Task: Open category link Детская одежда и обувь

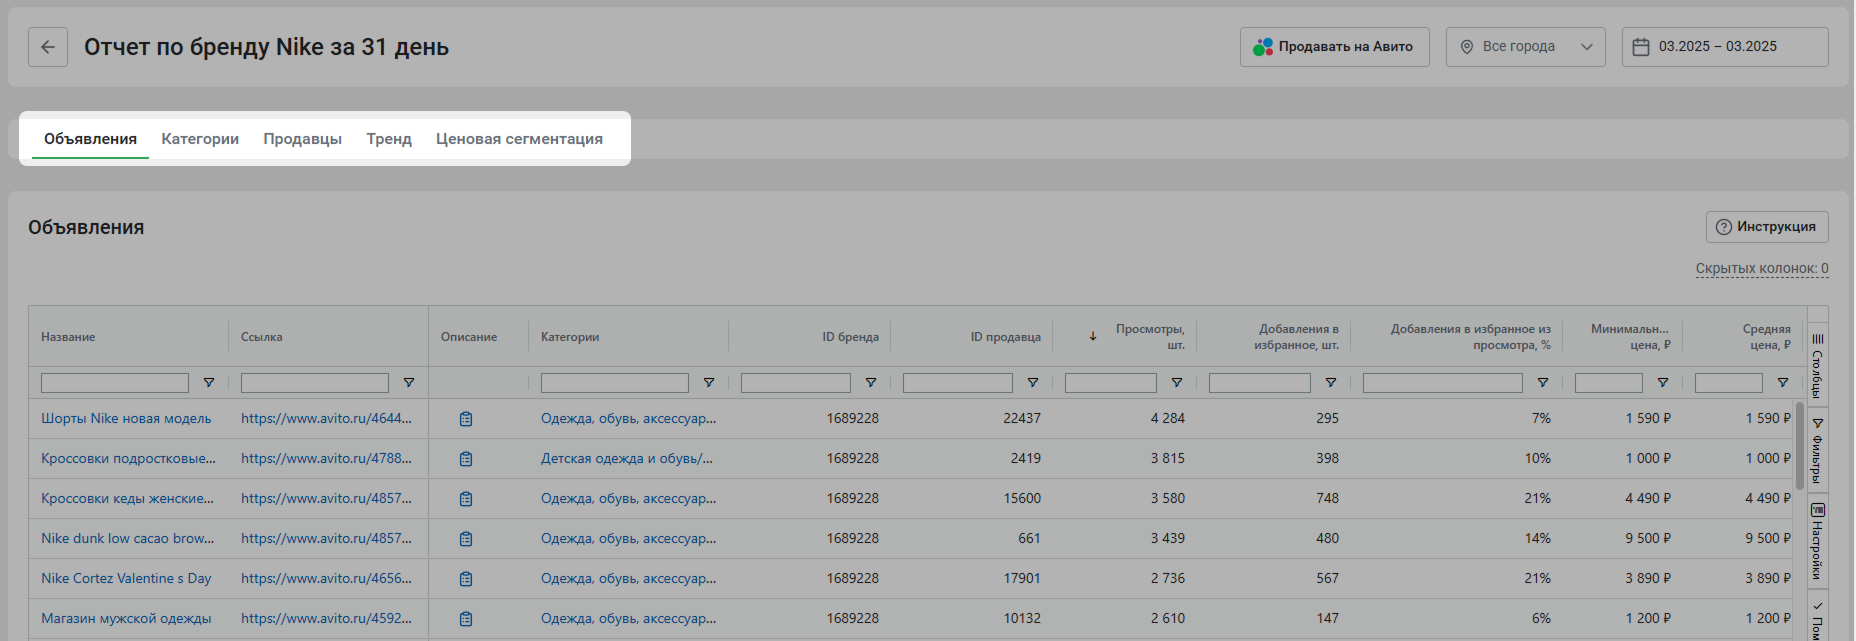Action: (x=627, y=459)
